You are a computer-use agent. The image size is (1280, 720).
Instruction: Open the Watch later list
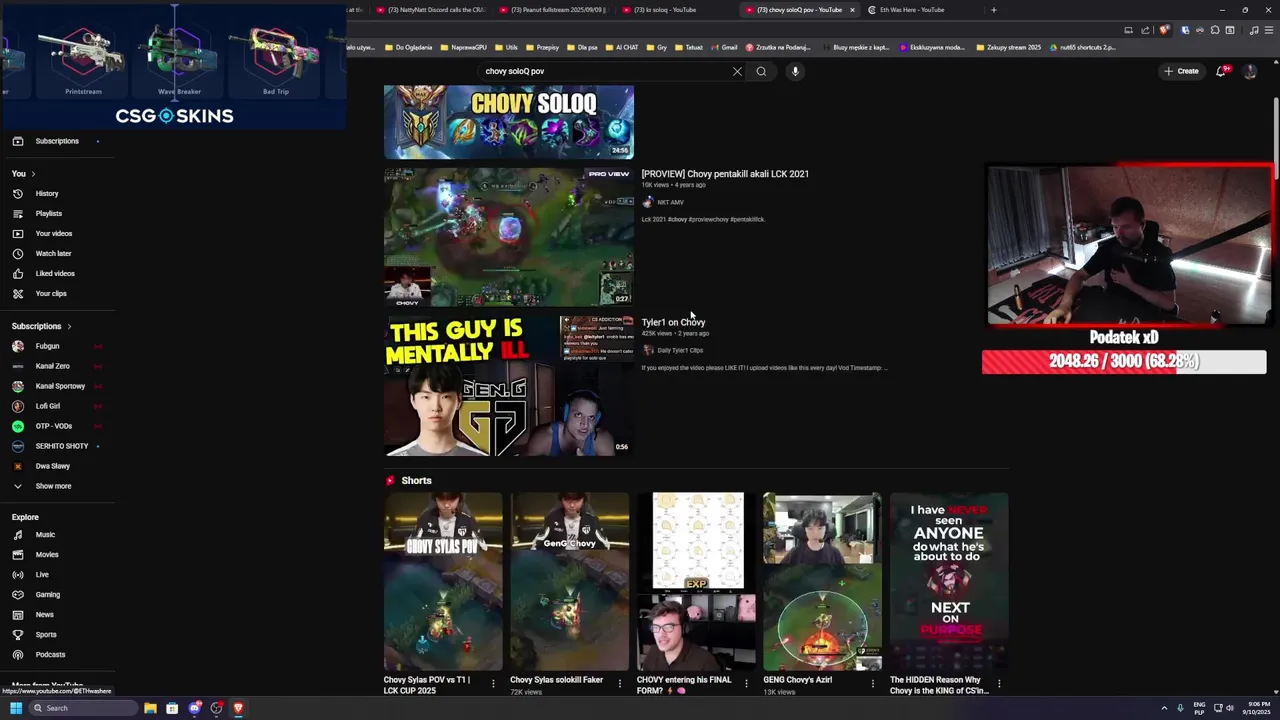click(53, 253)
